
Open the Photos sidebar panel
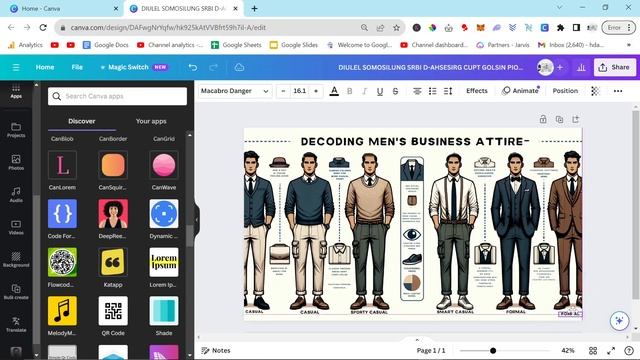[16, 162]
